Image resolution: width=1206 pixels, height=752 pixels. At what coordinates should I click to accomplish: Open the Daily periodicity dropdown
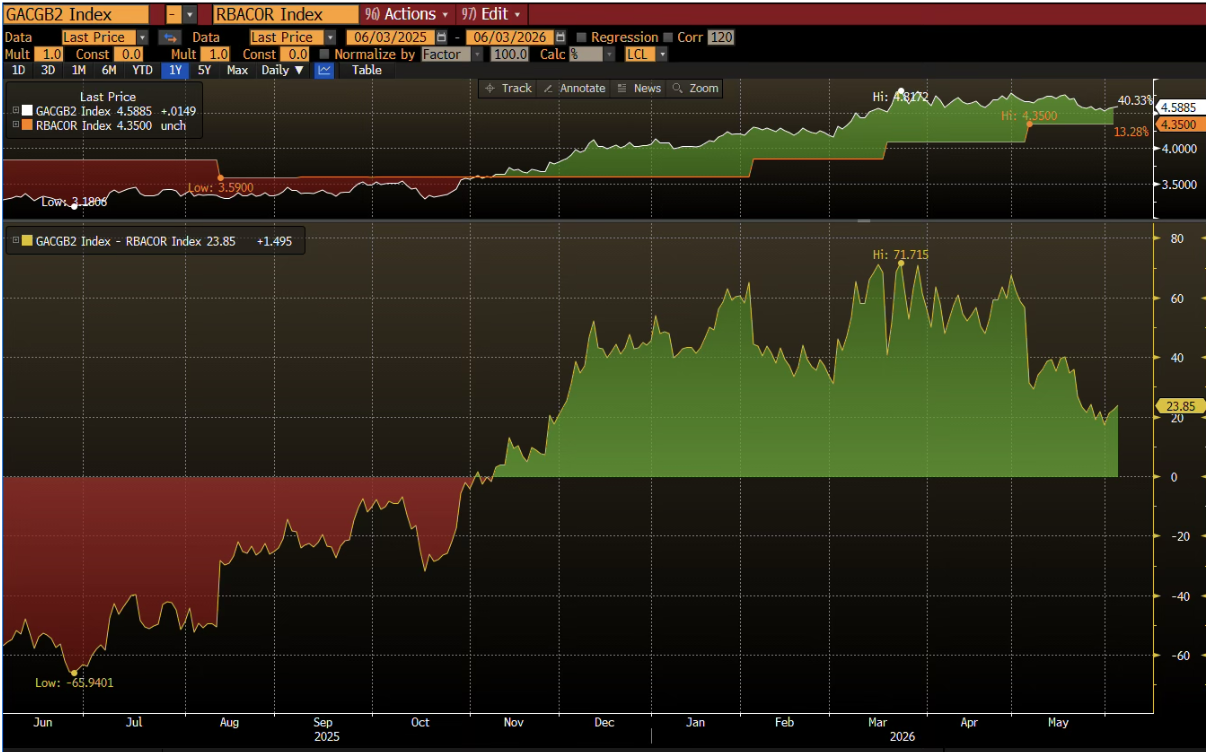(x=283, y=70)
